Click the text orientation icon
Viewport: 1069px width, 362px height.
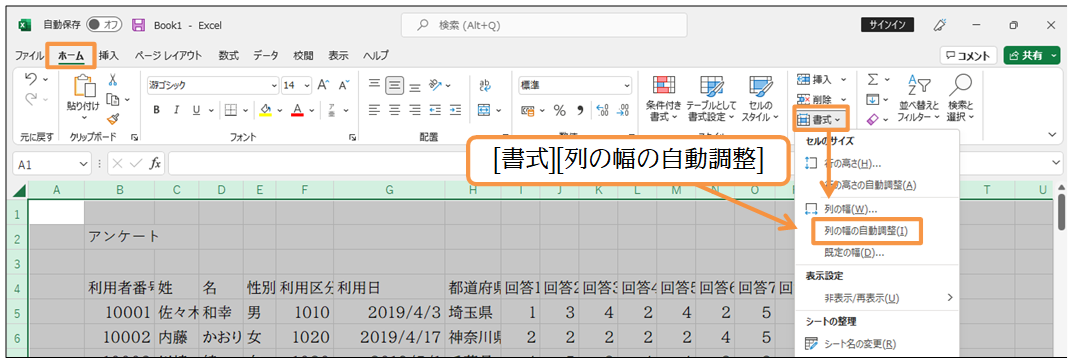pyautogui.click(x=436, y=85)
